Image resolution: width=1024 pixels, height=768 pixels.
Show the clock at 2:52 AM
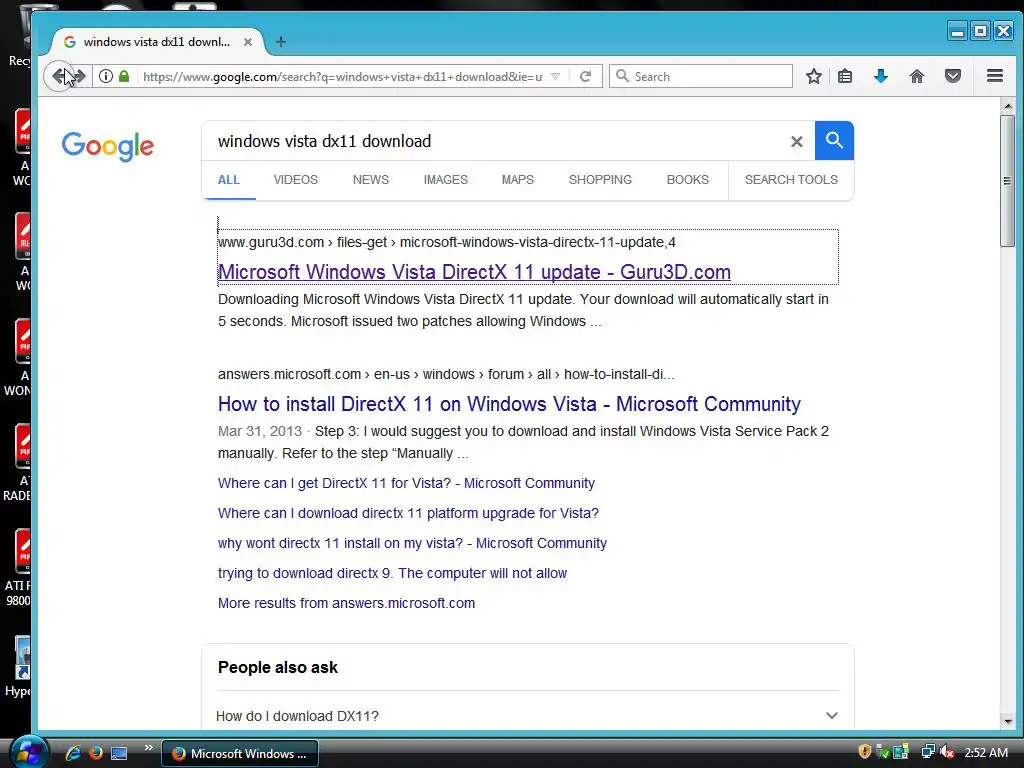[x=985, y=753]
